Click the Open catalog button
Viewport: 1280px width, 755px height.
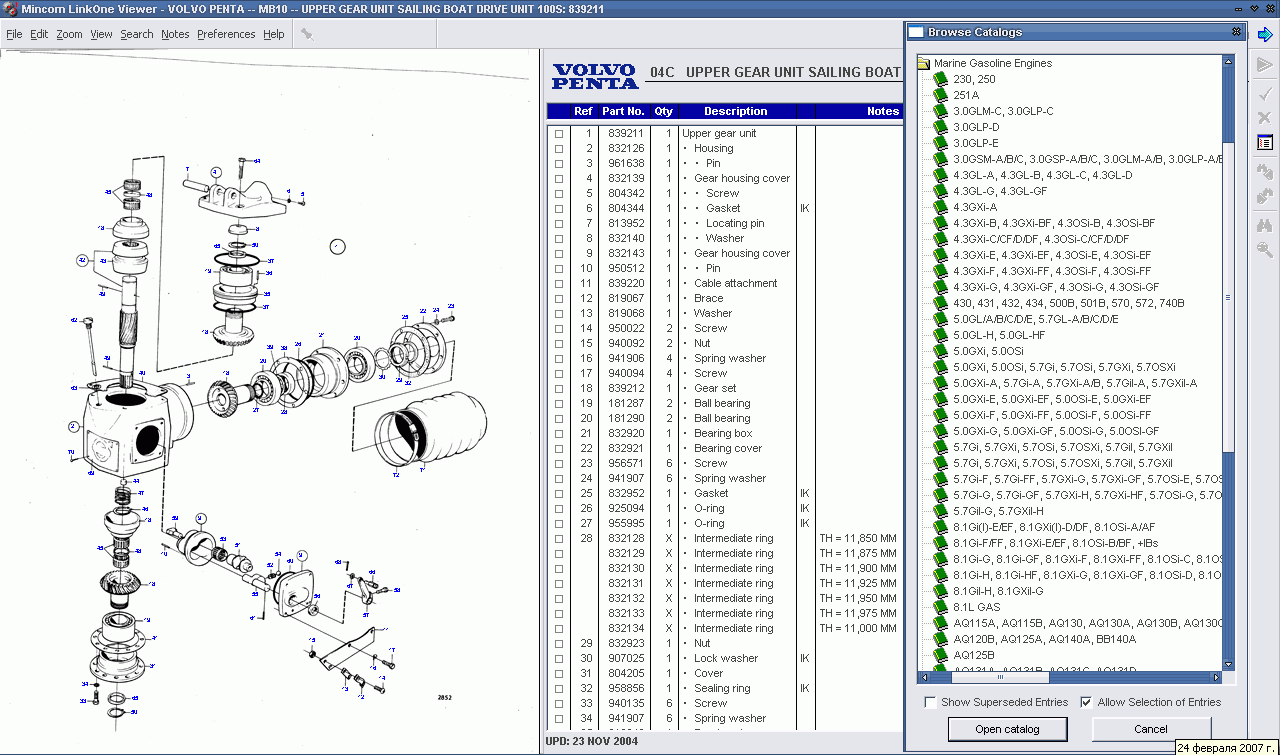point(1007,729)
